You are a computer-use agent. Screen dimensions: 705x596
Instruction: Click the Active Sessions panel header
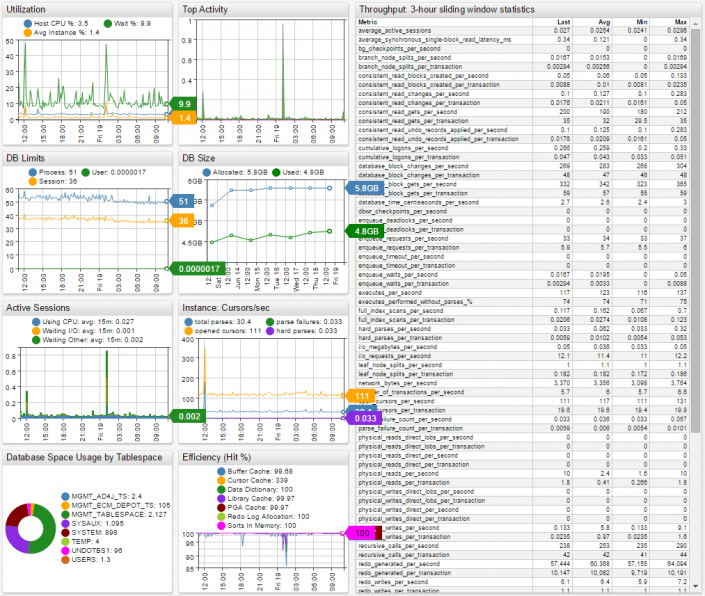[x=38, y=308]
